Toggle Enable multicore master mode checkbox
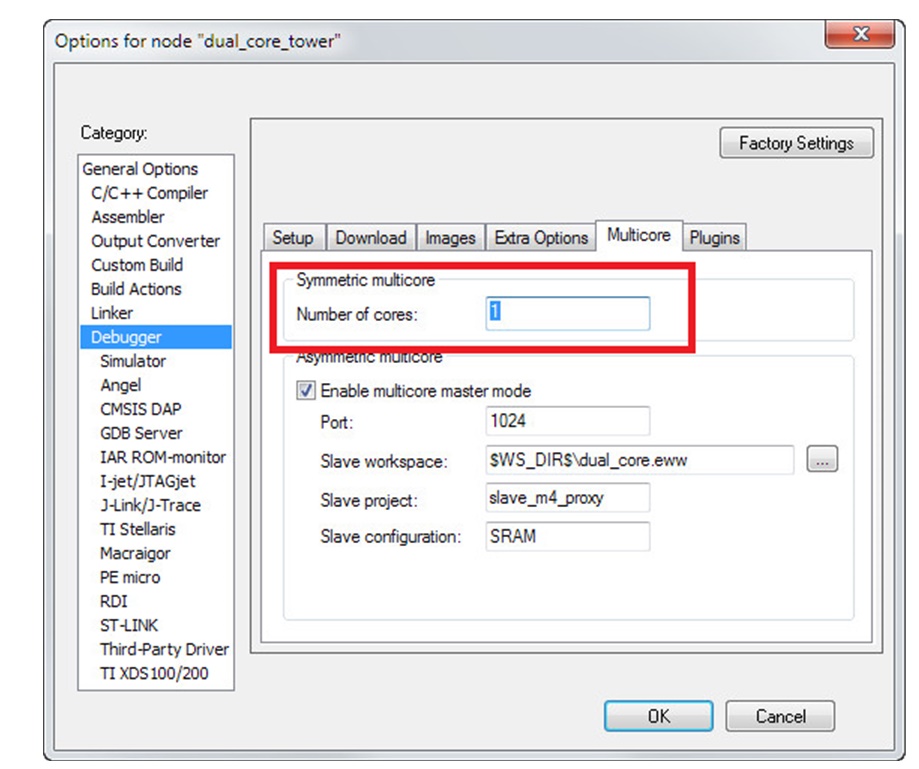The height and width of the screenshot is (769, 919). pos(307,391)
